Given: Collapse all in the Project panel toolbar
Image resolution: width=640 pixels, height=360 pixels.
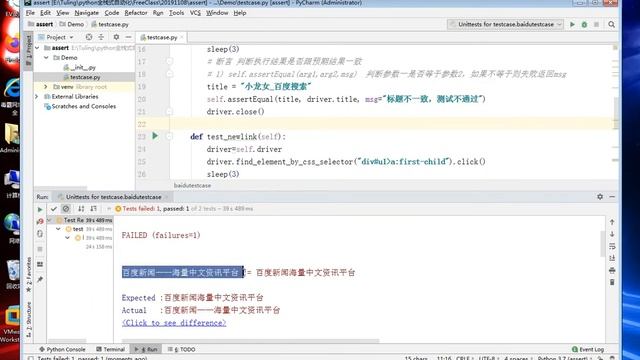Looking at the screenshot, I should (101, 37).
